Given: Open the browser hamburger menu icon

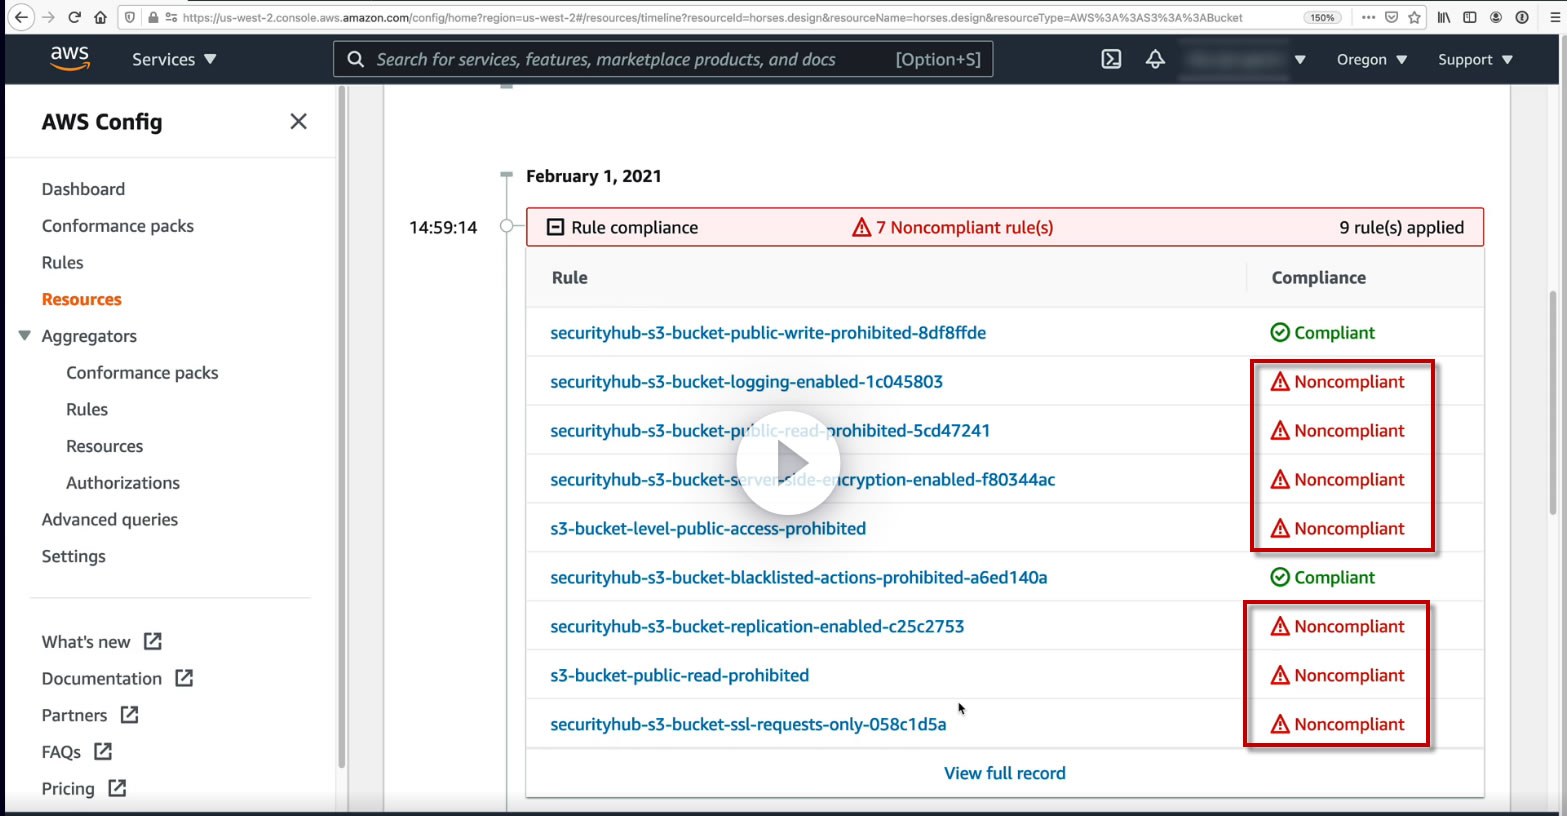Looking at the screenshot, I should click(x=1554, y=17).
